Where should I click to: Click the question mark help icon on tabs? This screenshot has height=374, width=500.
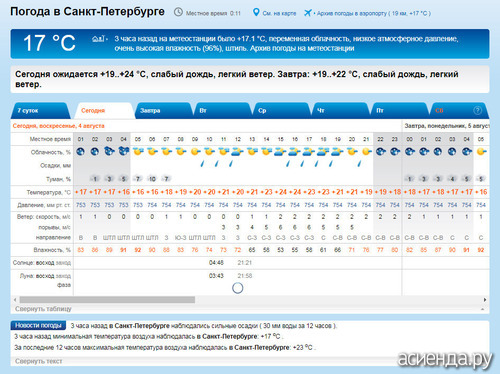(477, 110)
